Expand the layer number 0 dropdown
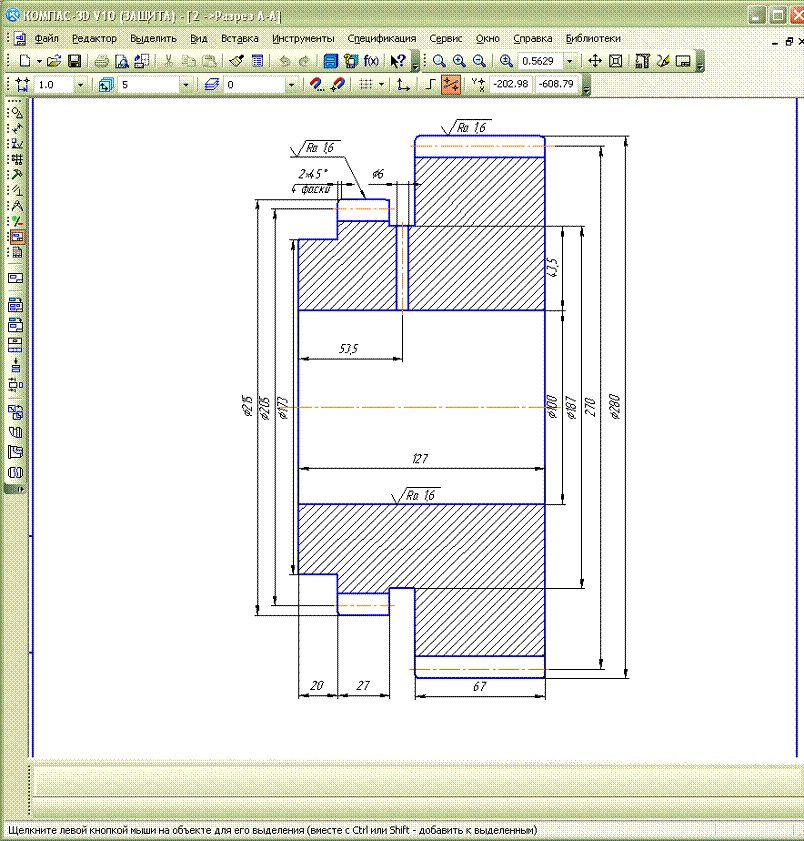The image size is (804, 841). (x=291, y=85)
